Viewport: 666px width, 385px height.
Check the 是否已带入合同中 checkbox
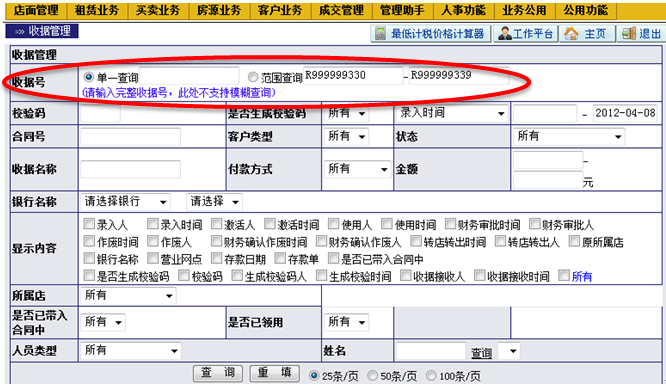pos(333,258)
